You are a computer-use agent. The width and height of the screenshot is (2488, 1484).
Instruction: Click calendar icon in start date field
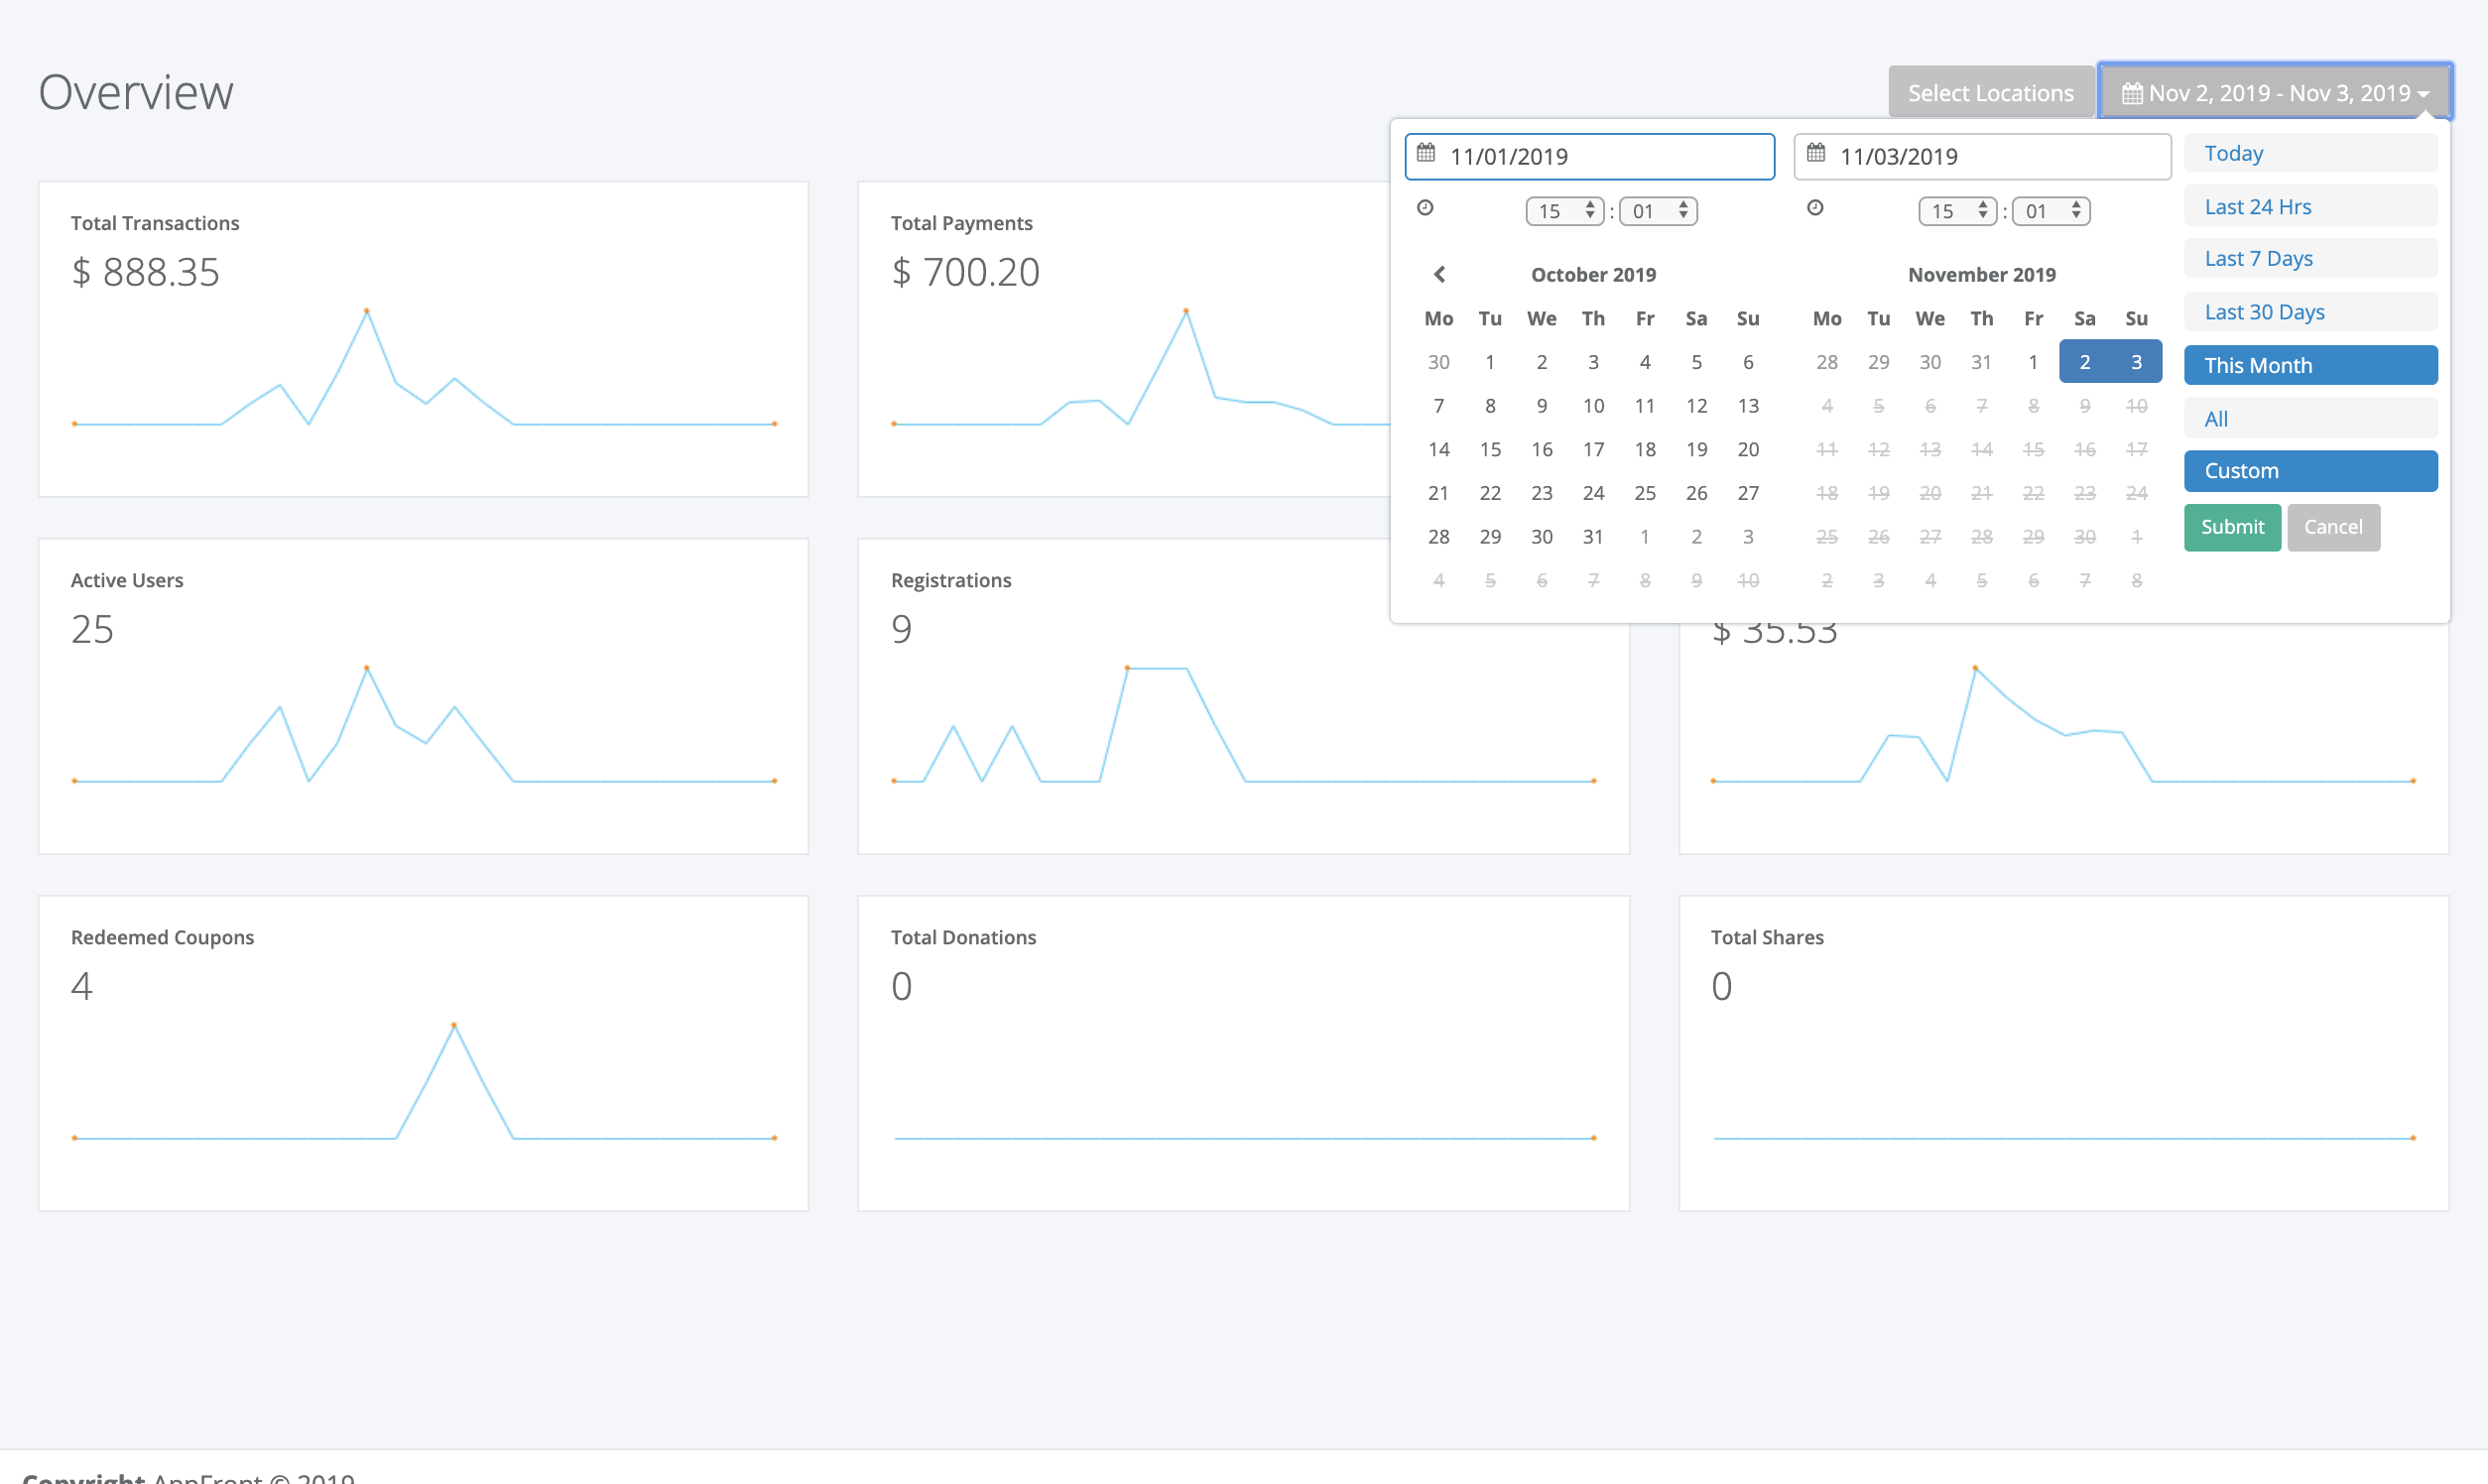1426,154
